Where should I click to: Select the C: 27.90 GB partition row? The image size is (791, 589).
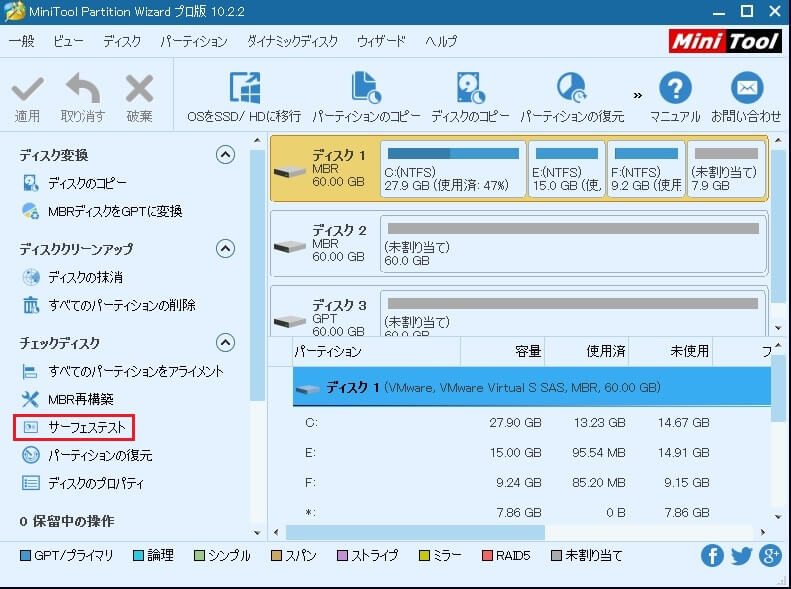click(x=532, y=423)
